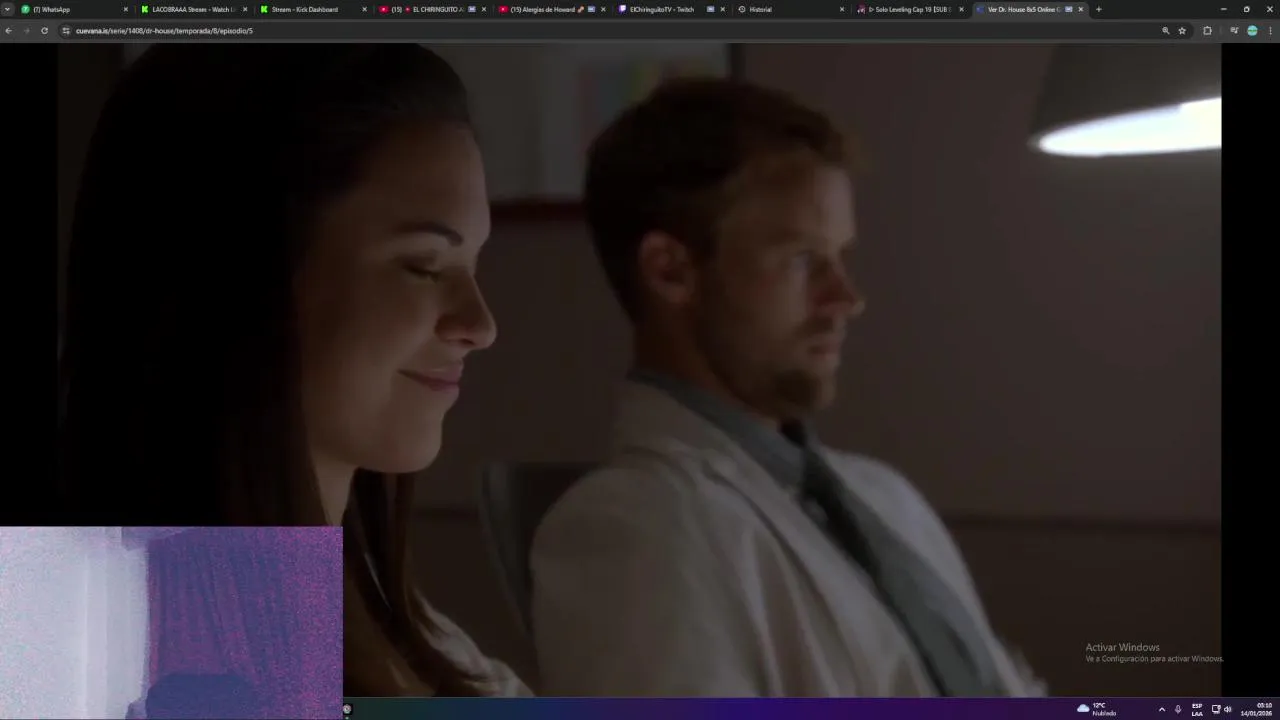
Task: Close the Solo Leveling tab
Action: coord(961,9)
